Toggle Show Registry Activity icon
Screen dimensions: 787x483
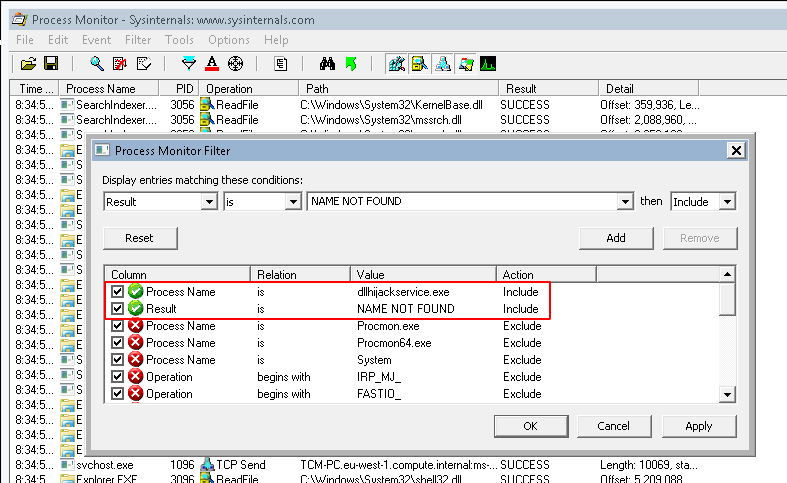point(397,64)
